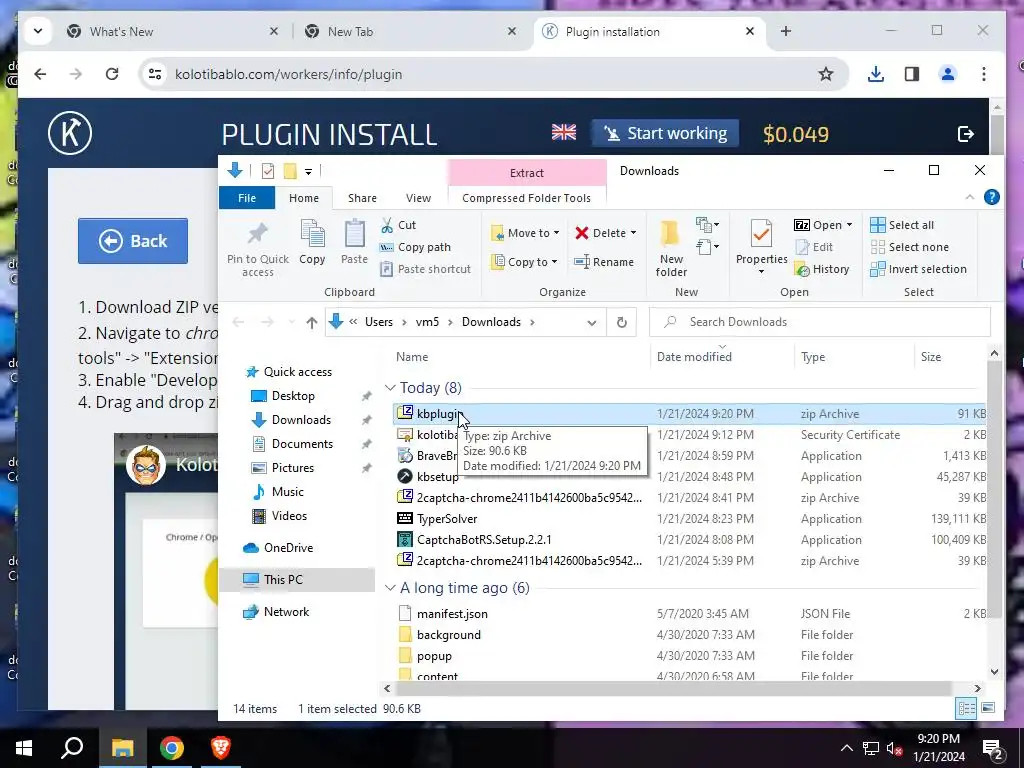Click the file list horizontal scrollbar

pos(673,688)
